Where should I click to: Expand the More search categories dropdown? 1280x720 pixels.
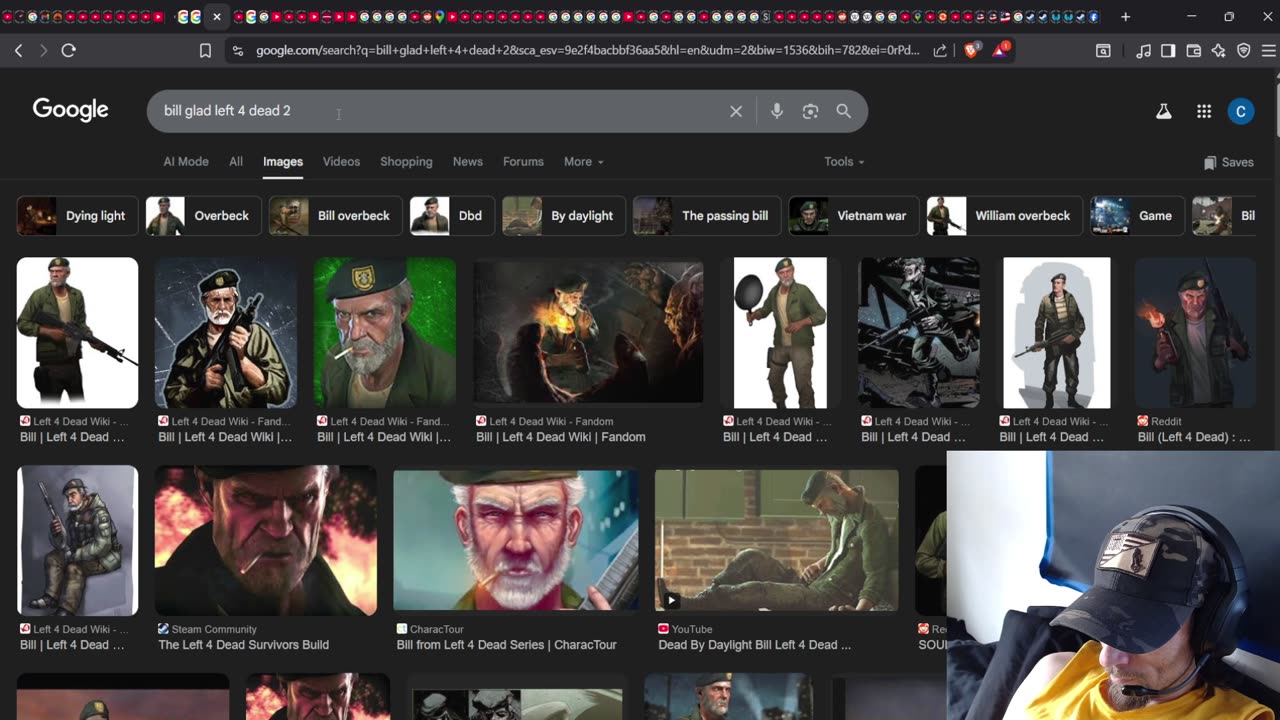pos(583,162)
